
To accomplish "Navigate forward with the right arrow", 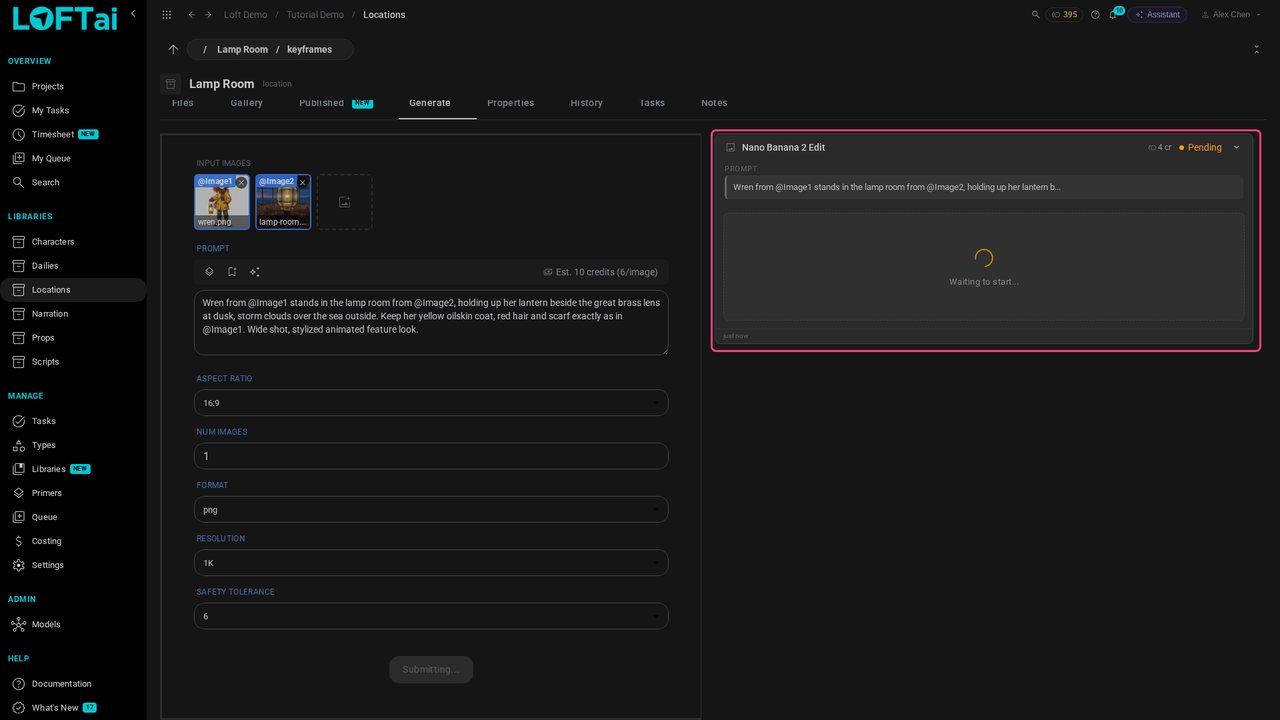I will [x=208, y=15].
